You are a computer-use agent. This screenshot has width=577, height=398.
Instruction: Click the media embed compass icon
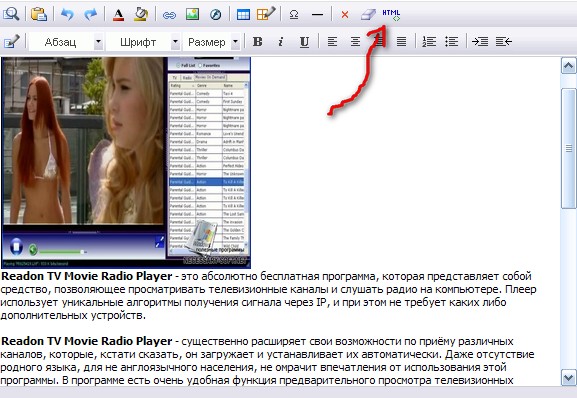tap(216, 15)
